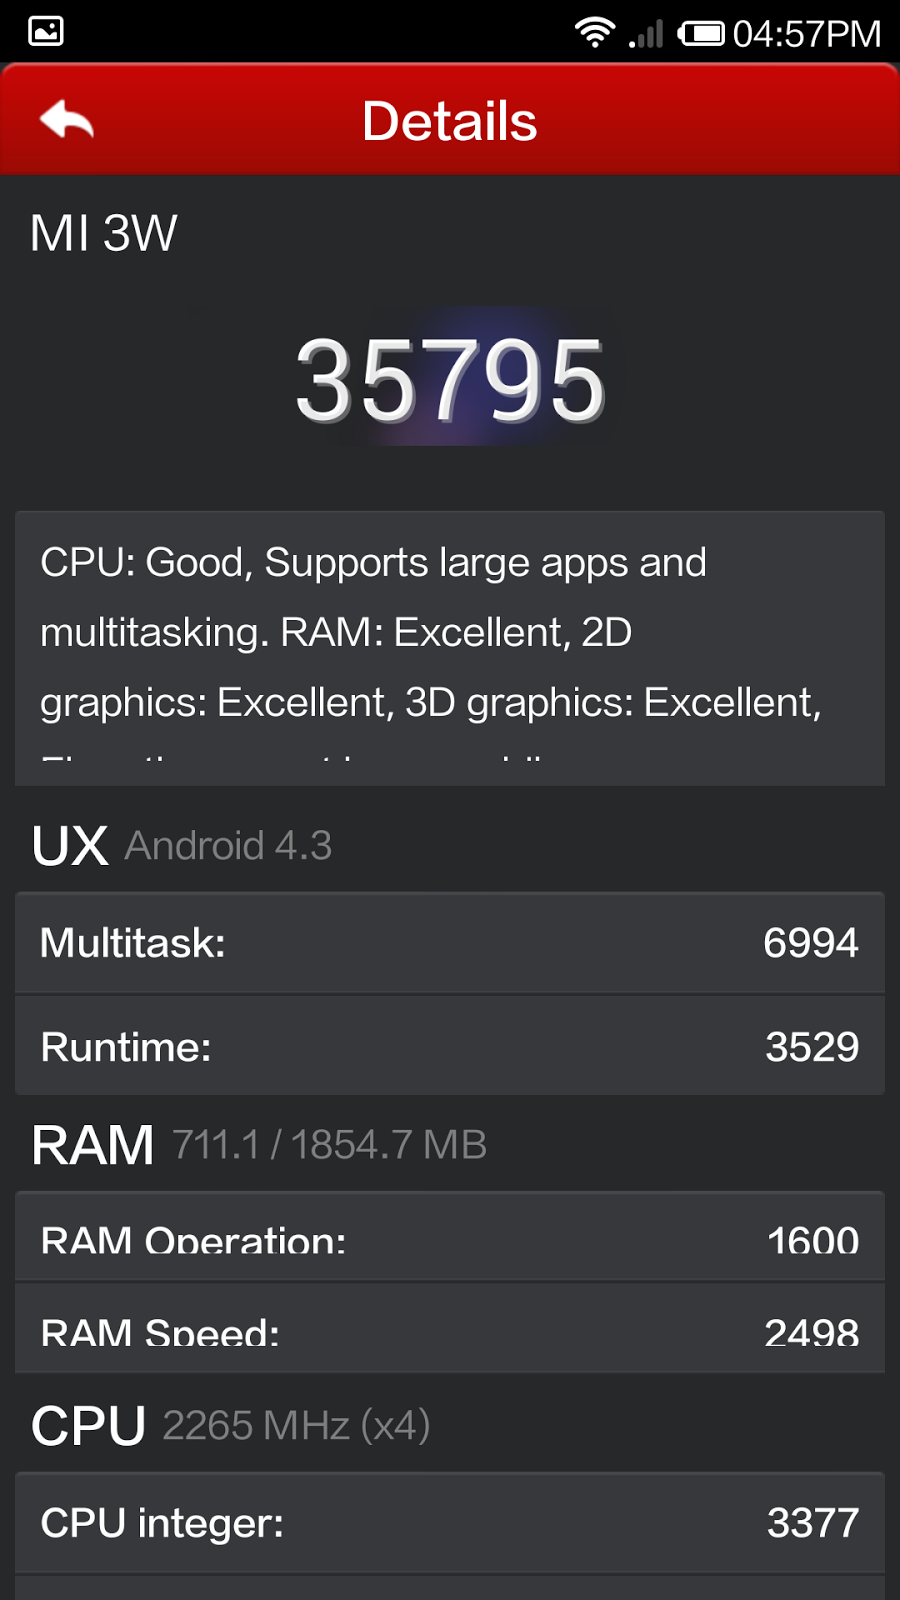Tap the CPU section header
The image size is (900, 1600).
tap(89, 1426)
